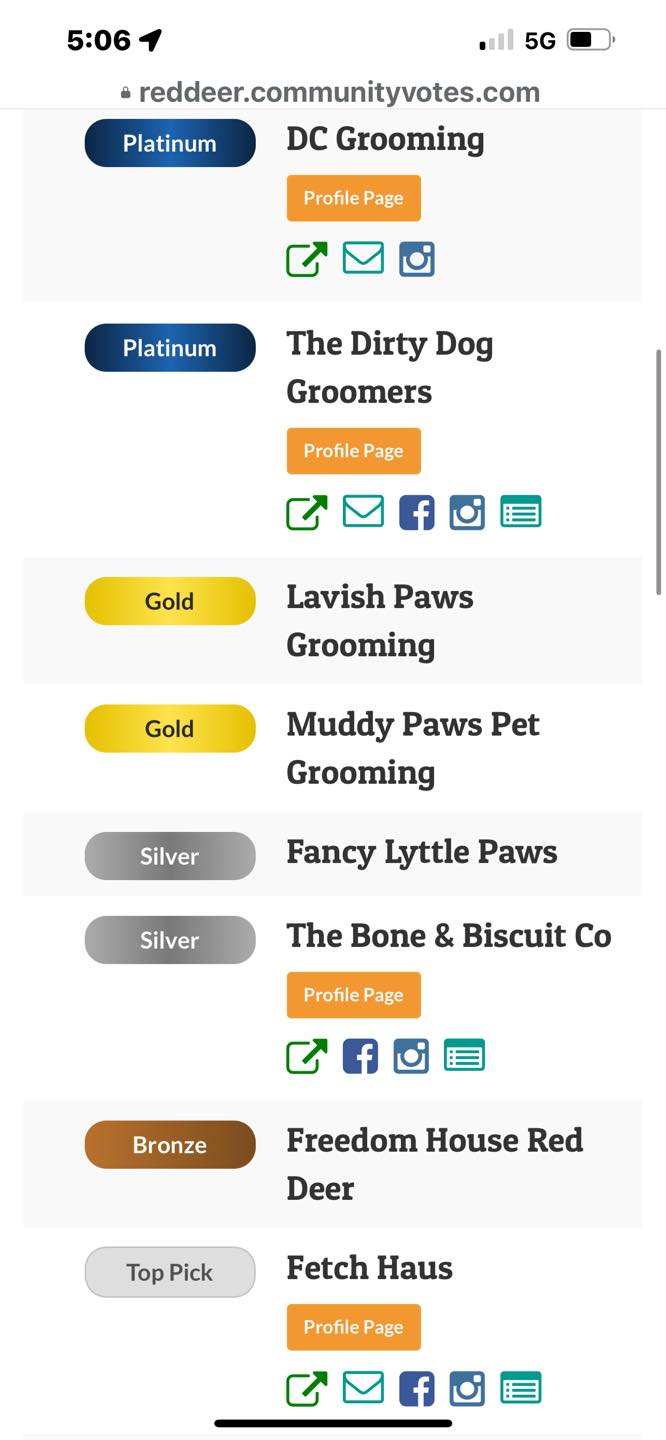Email DC Grooming using the envelope icon
Image resolution: width=666 pixels, height=1440 pixels.
363,258
